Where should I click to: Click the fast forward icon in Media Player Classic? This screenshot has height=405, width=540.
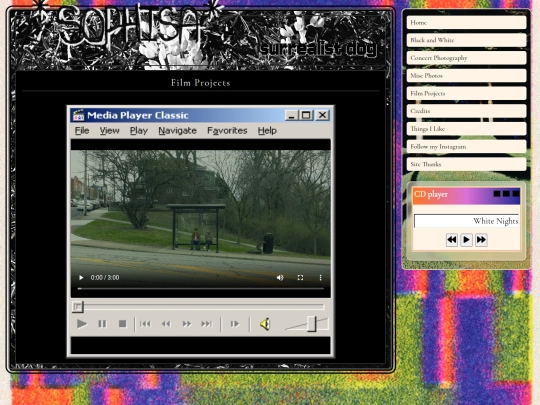click(187, 324)
